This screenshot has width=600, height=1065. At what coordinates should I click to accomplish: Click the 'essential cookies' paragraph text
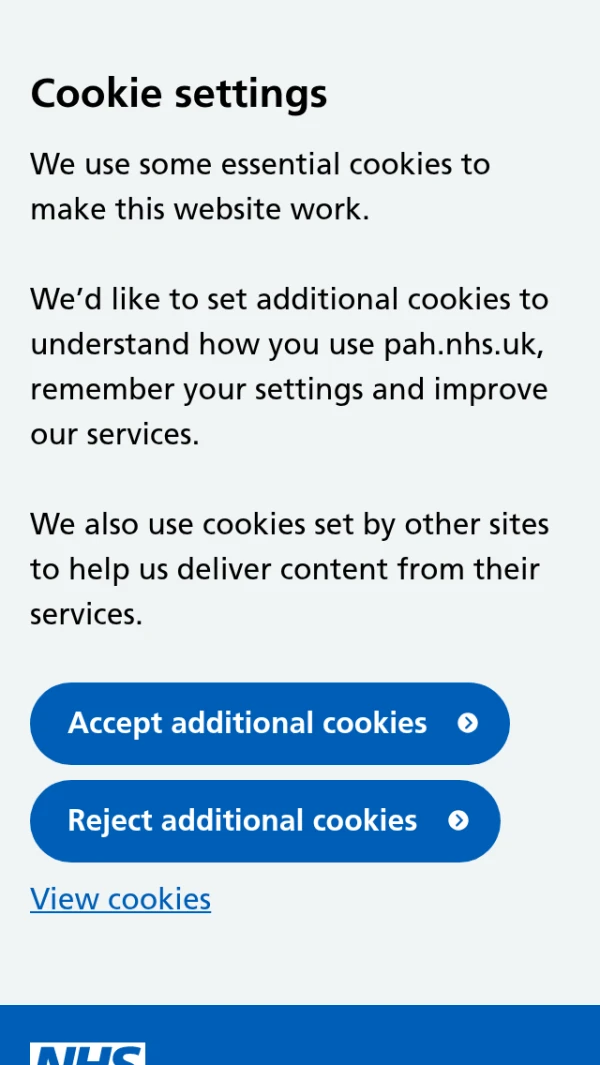(x=260, y=164)
